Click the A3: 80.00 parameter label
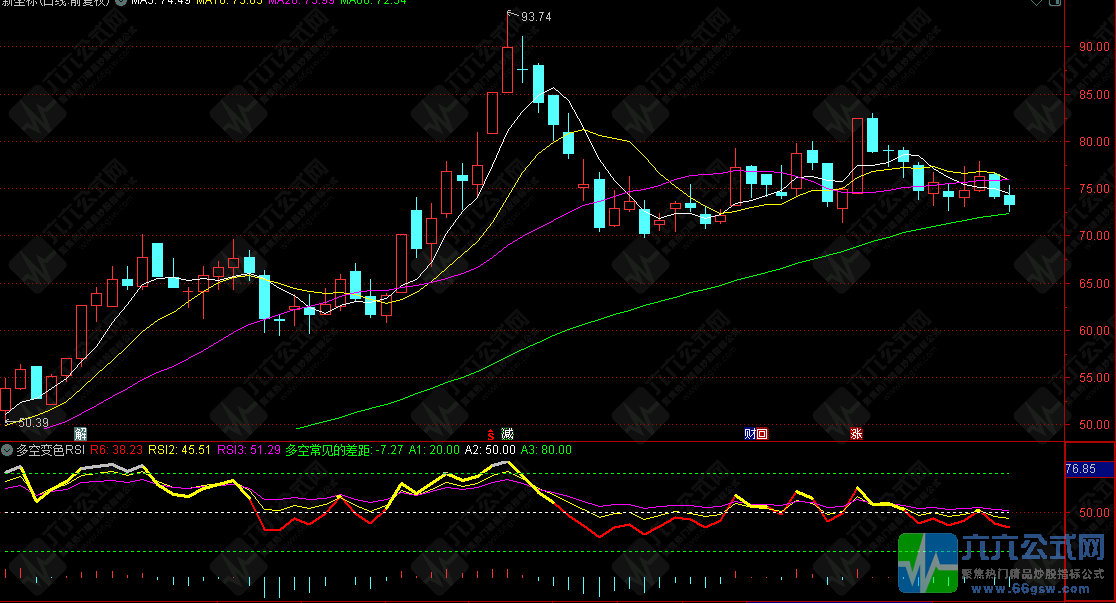 point(547,450)
